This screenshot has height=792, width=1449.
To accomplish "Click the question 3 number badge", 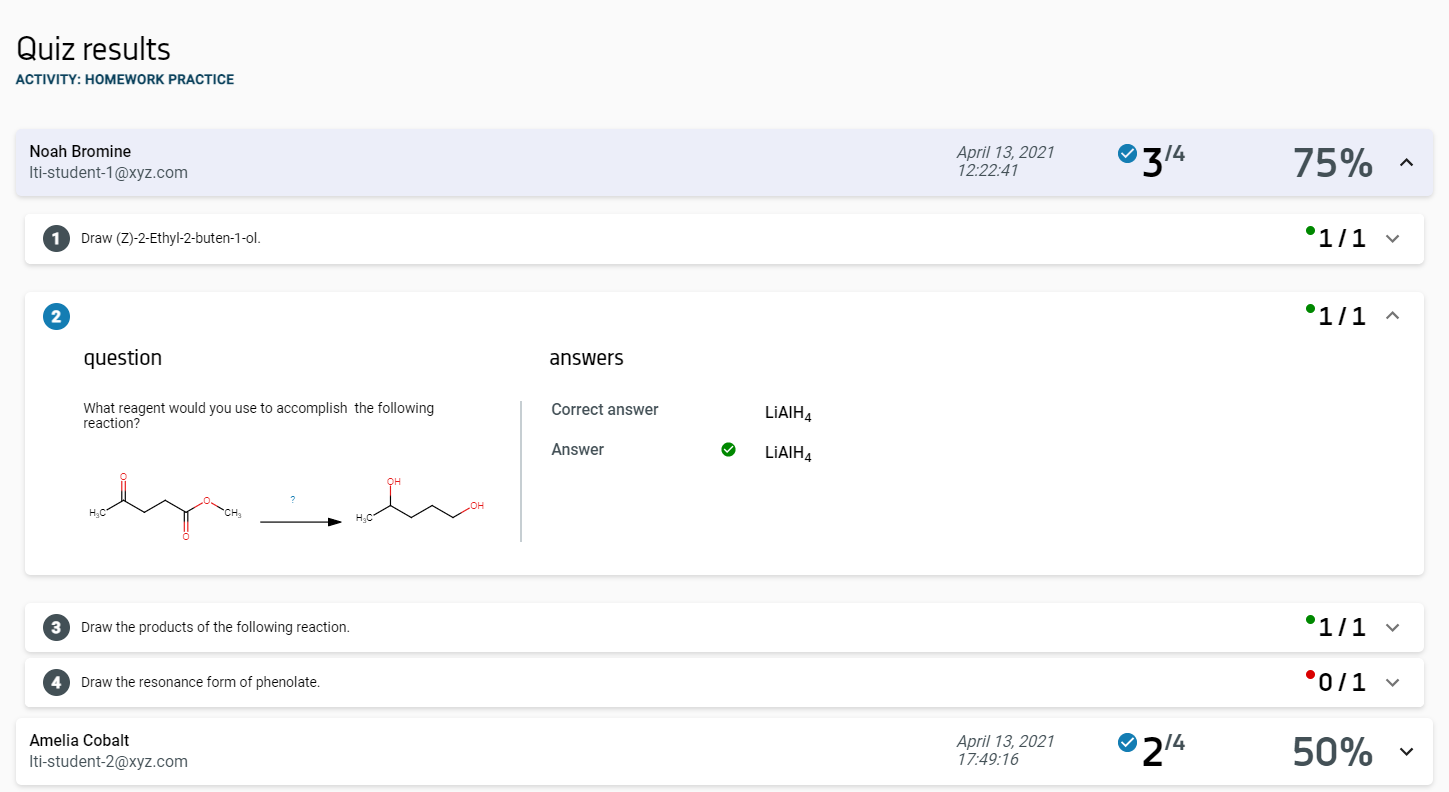I will [56, 628].
